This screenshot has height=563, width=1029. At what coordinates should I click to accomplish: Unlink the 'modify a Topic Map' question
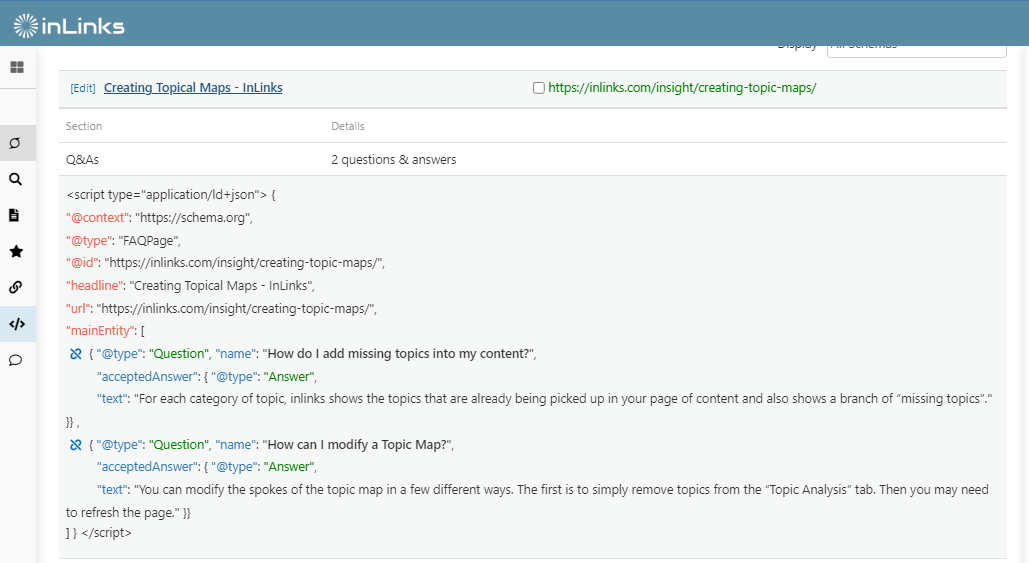(x=75, y=445)
